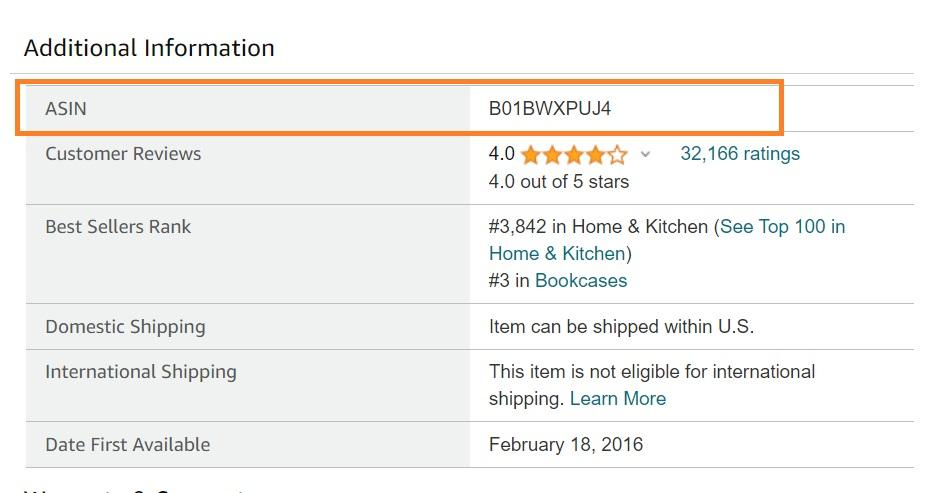This screenshot has height=493, width=935.
Task: Open See Top 100 in Home & Kitchen
Action: pyautogui.click(x=782, y=227)
